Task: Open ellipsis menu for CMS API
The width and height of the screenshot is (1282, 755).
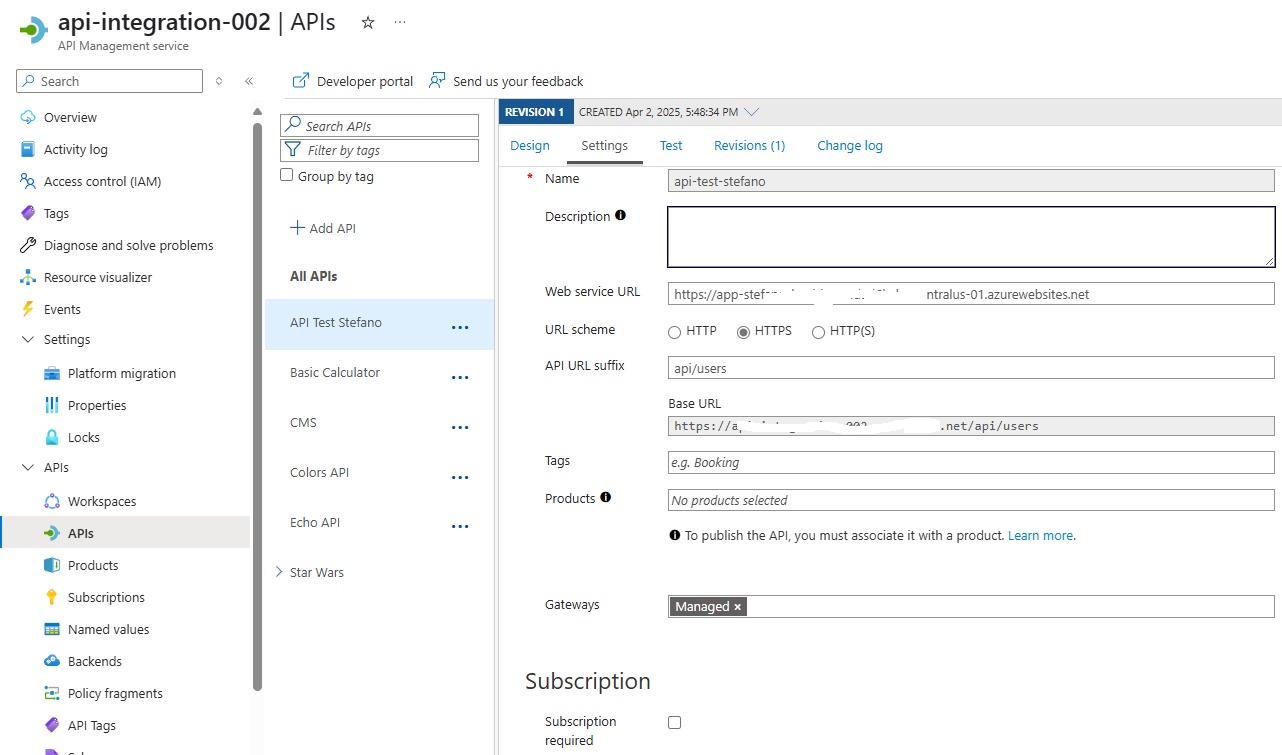Action: 460,427
